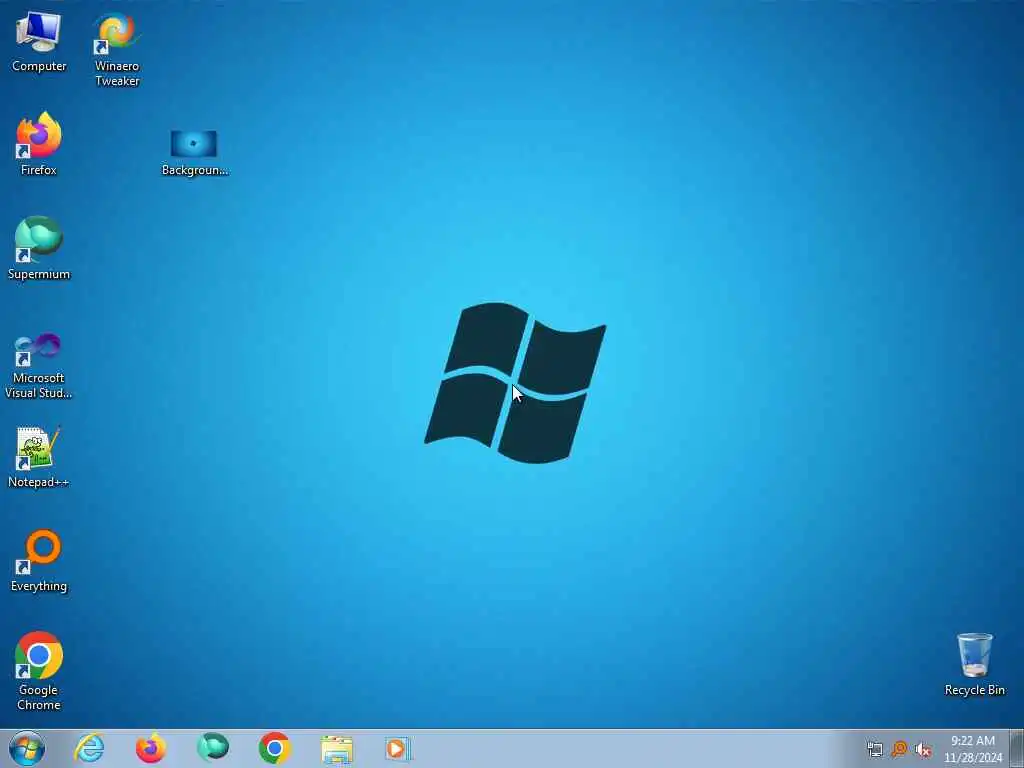The height and width of the screenshot is (768, 1024).
Task: Open Windows Explorer from the taskbar
Action: click(337, 749)
